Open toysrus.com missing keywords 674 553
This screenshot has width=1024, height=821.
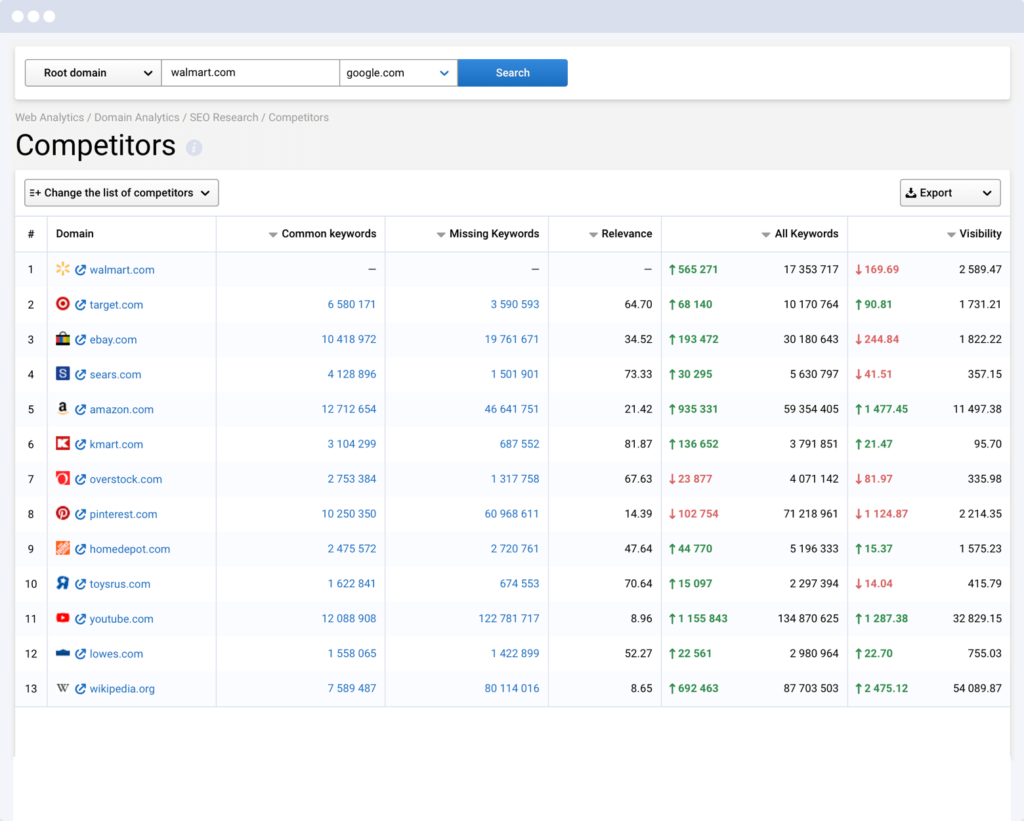click(x=520, y=584)
